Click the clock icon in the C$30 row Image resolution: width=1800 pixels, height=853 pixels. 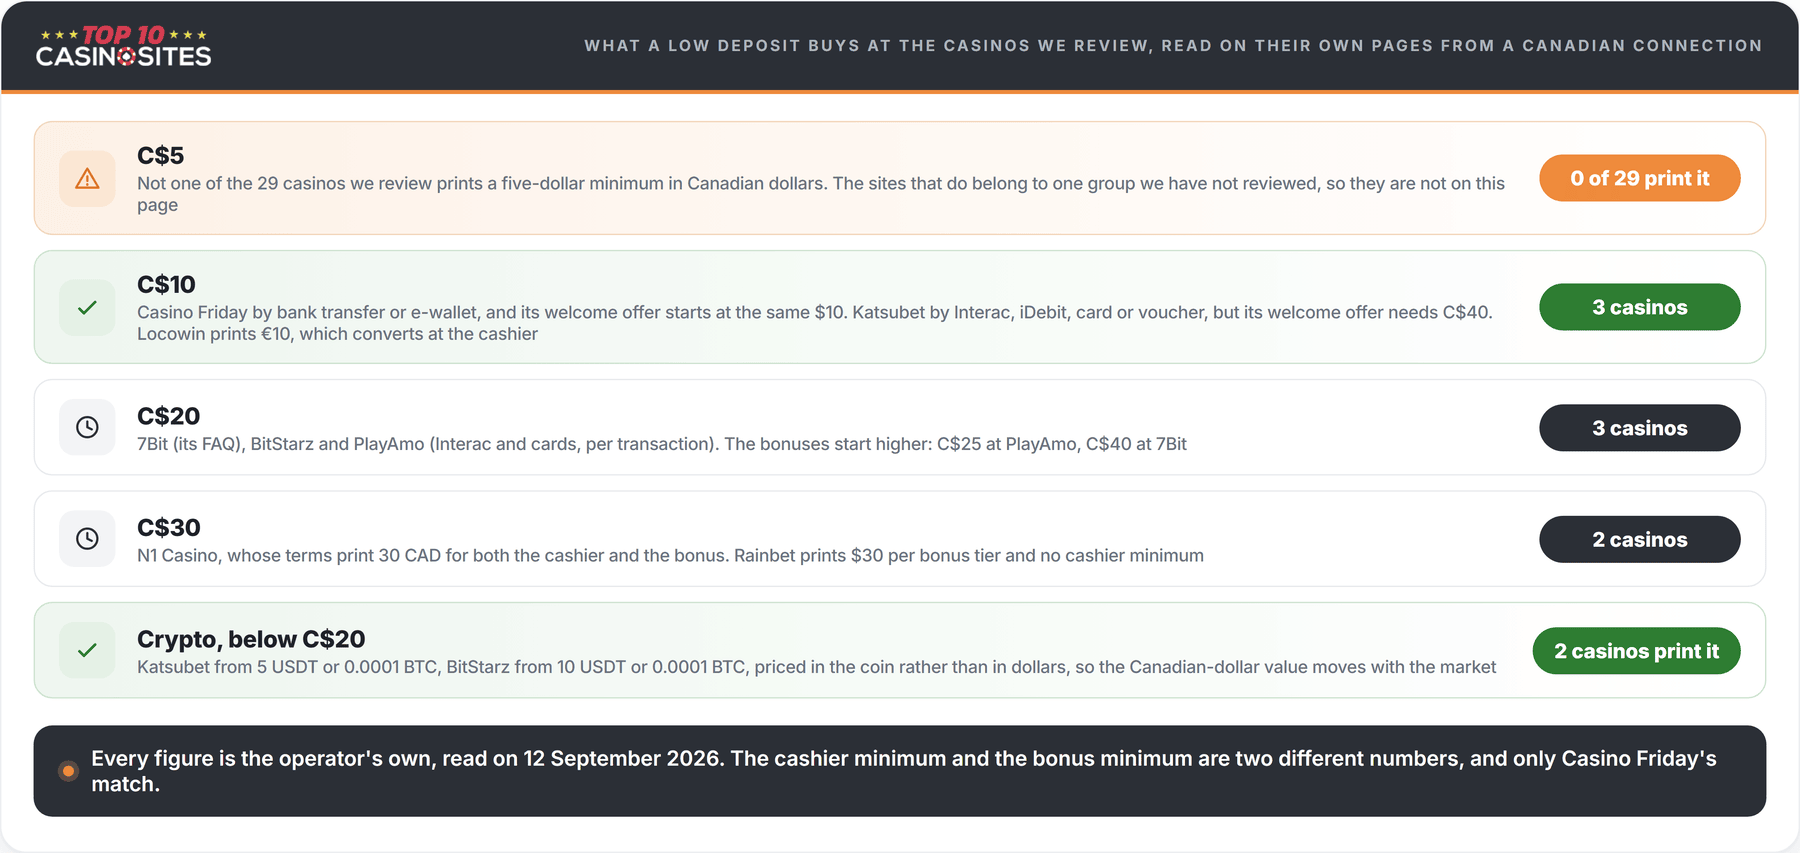pyautogui.click(x=87, y=540)
